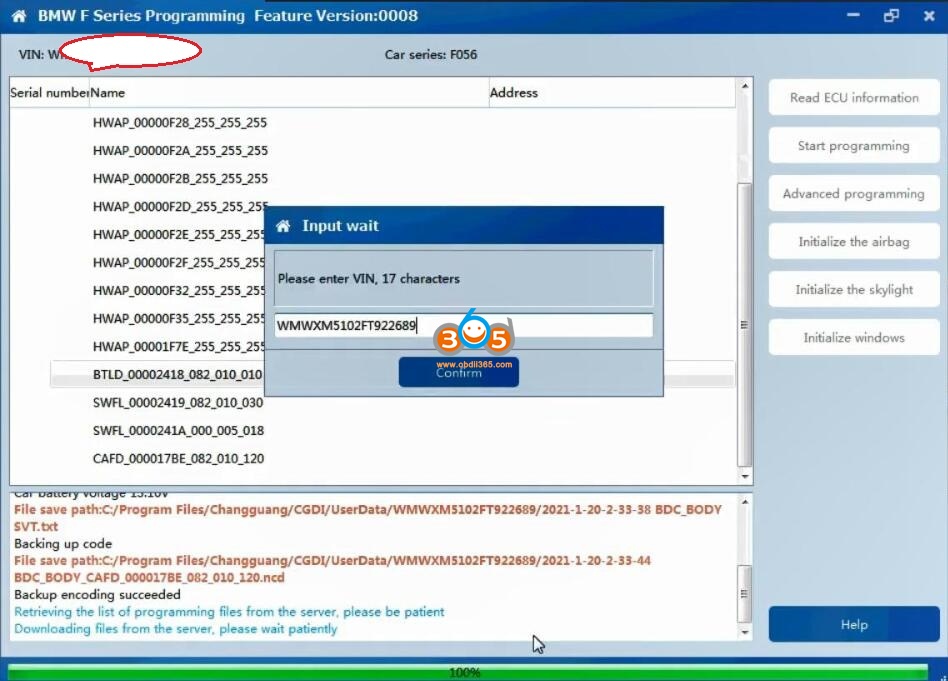Viewport: 948px width, 681px height.
Task: Click the VIN input field
Action: point(463,325)
